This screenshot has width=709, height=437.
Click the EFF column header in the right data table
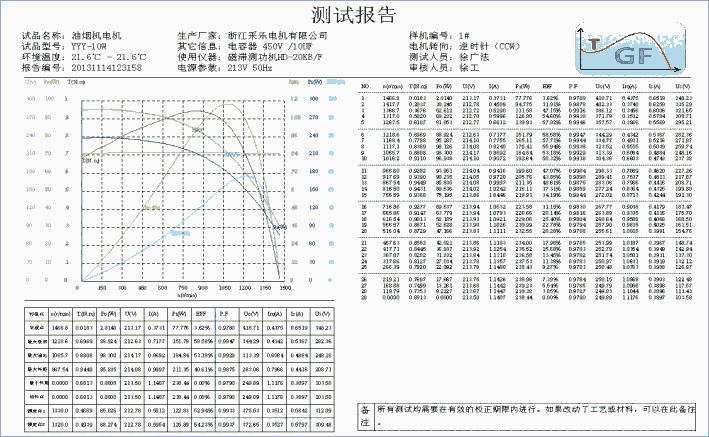pos(547,86)
